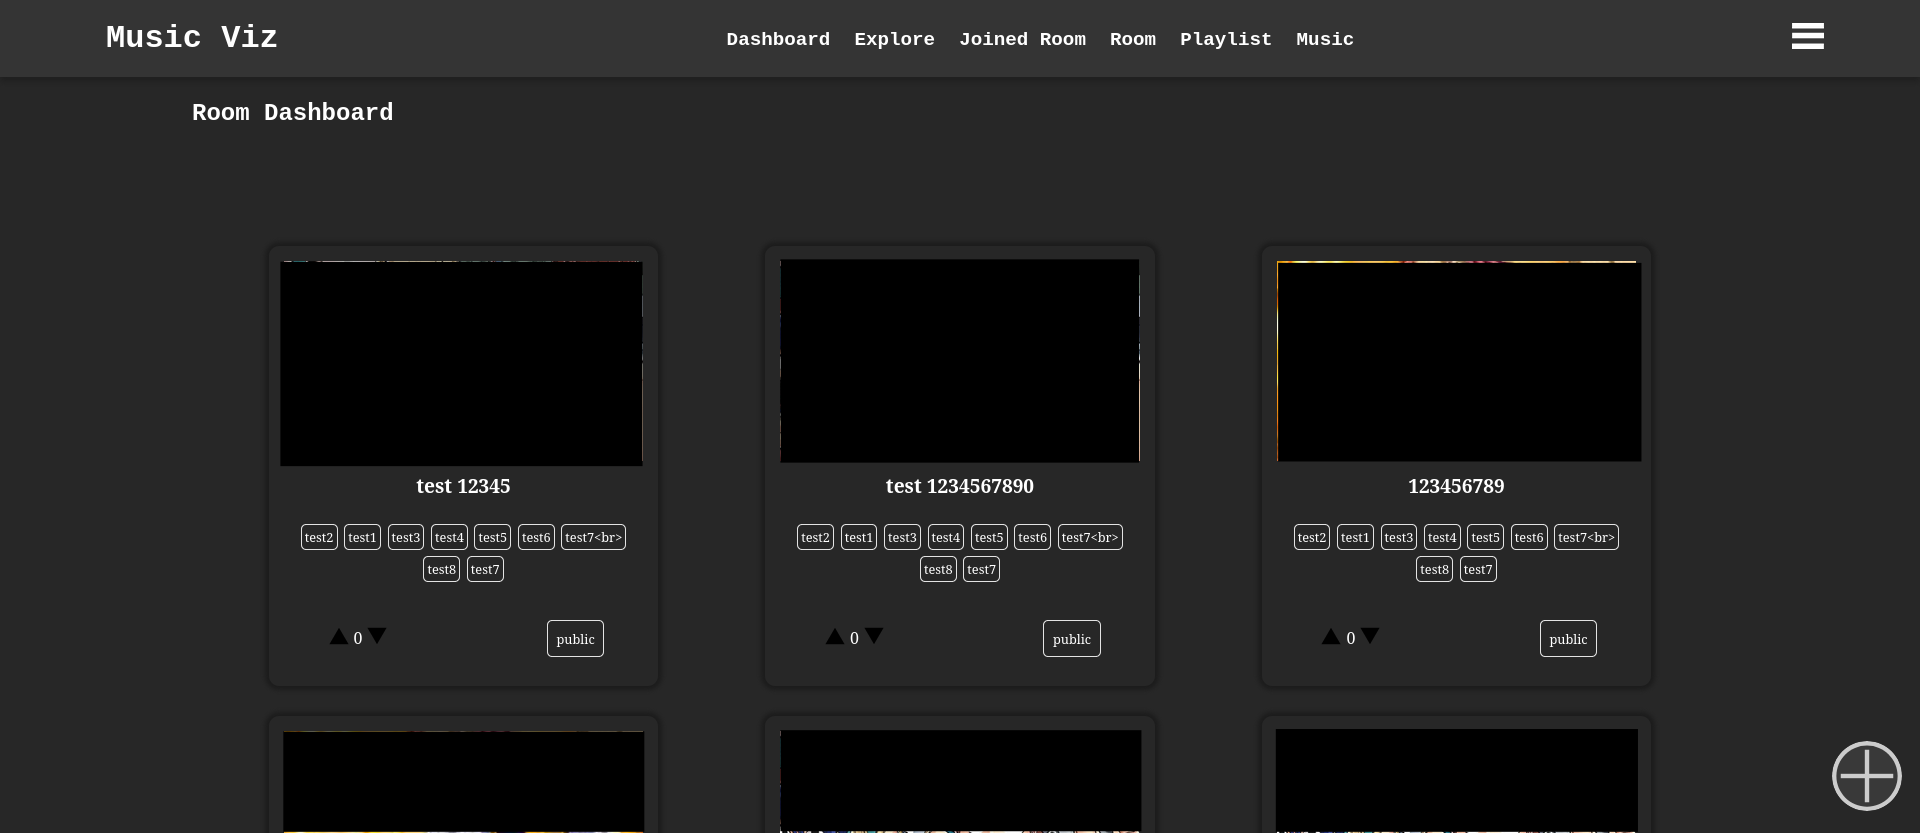Screen dimensions: 1920x833
Task: Downvote the 'test 12345' room
Action: pyautogui.click(x=377, y=636)
